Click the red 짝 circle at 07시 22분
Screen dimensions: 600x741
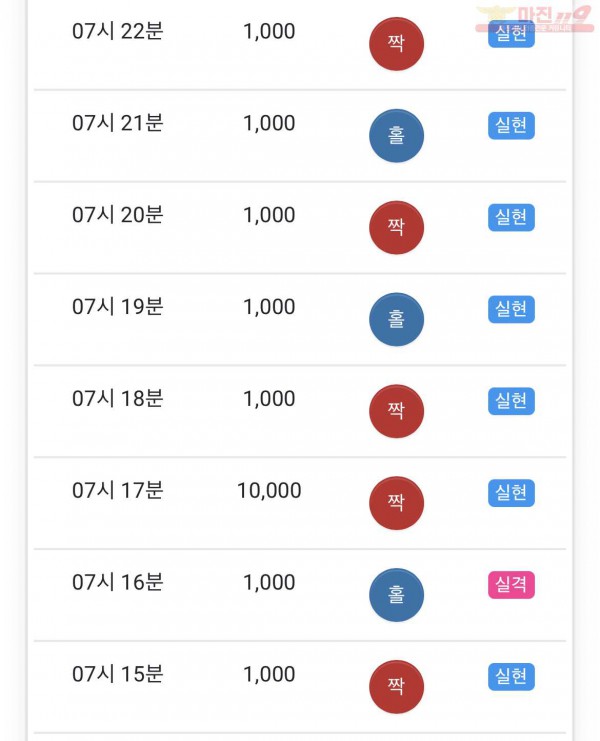pos(396,44)
